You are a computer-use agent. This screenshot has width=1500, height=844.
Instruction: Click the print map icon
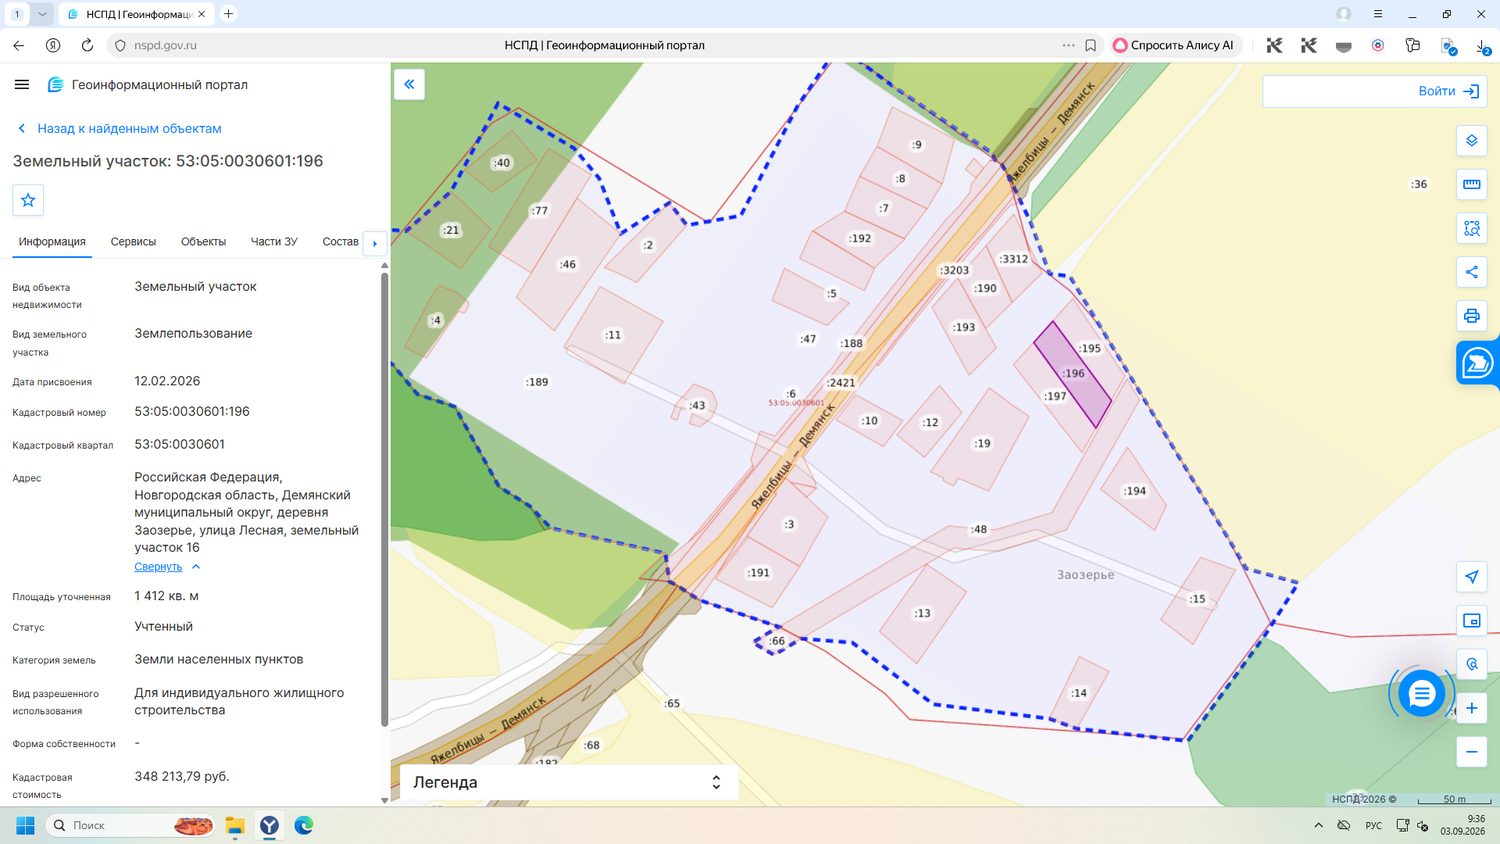1471,316
